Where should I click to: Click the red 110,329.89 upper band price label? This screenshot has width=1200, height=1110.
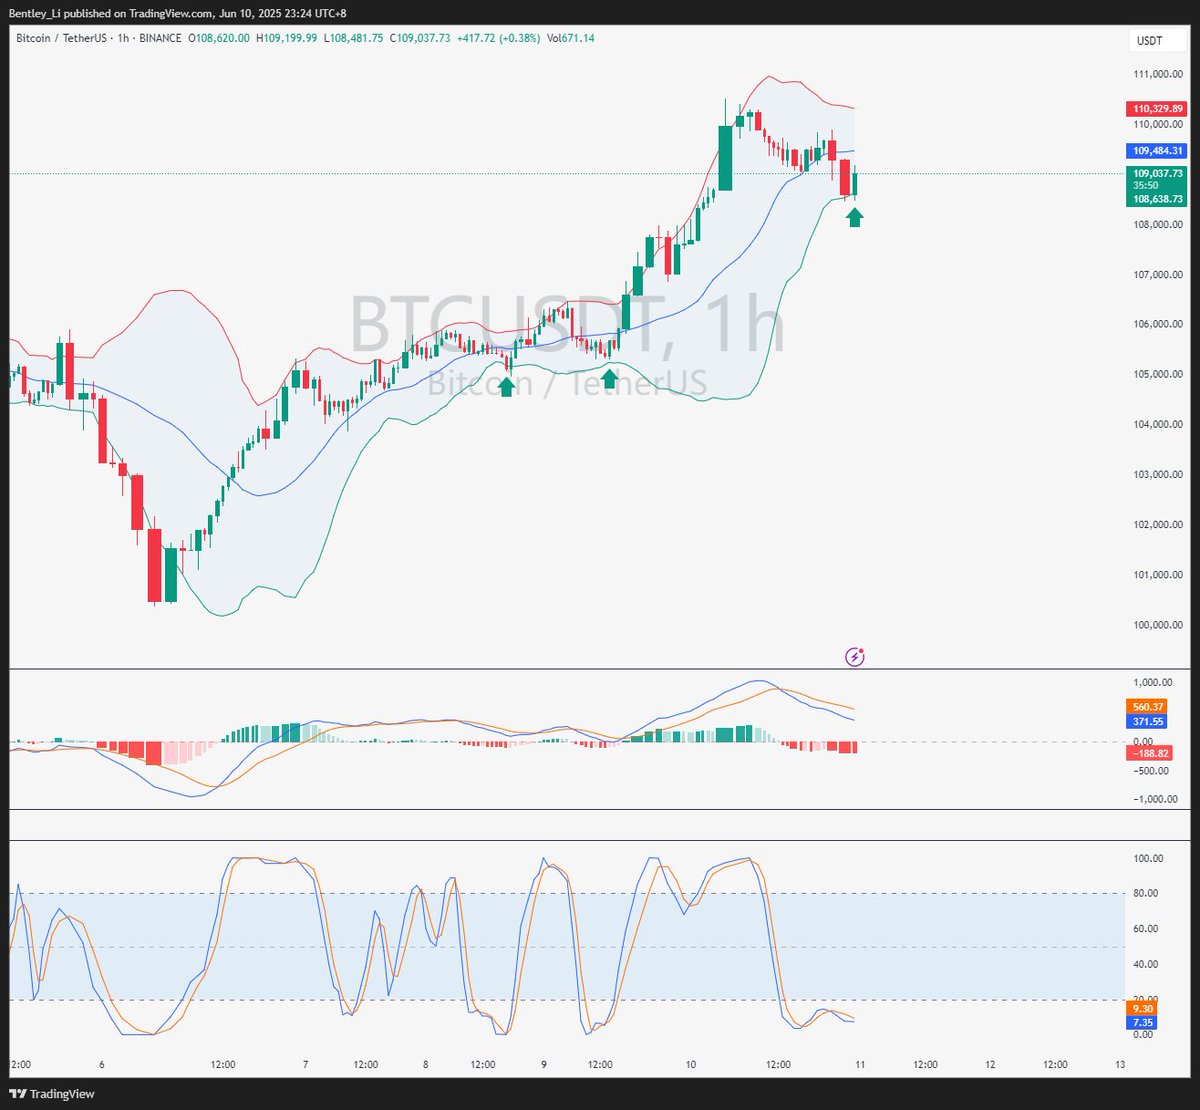point(1157,108)
